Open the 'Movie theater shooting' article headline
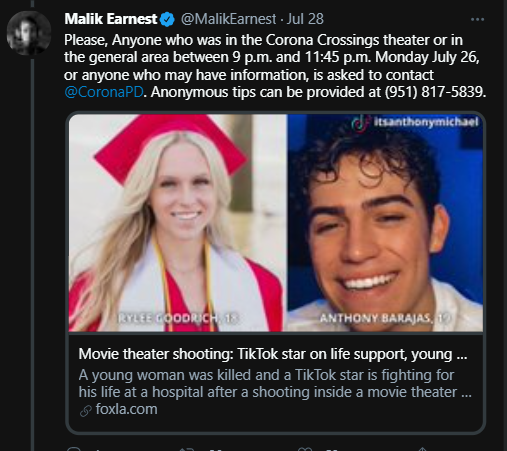Image resolution: width=507 pixels, height=451 pixels. click(273, 354)
